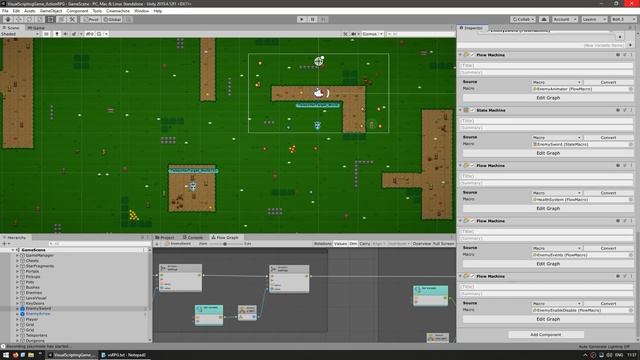Screen dimensions: 640x360
Task: Disable the EnemyAnimator Flow Machine checkbox
Action: [473, 55]
